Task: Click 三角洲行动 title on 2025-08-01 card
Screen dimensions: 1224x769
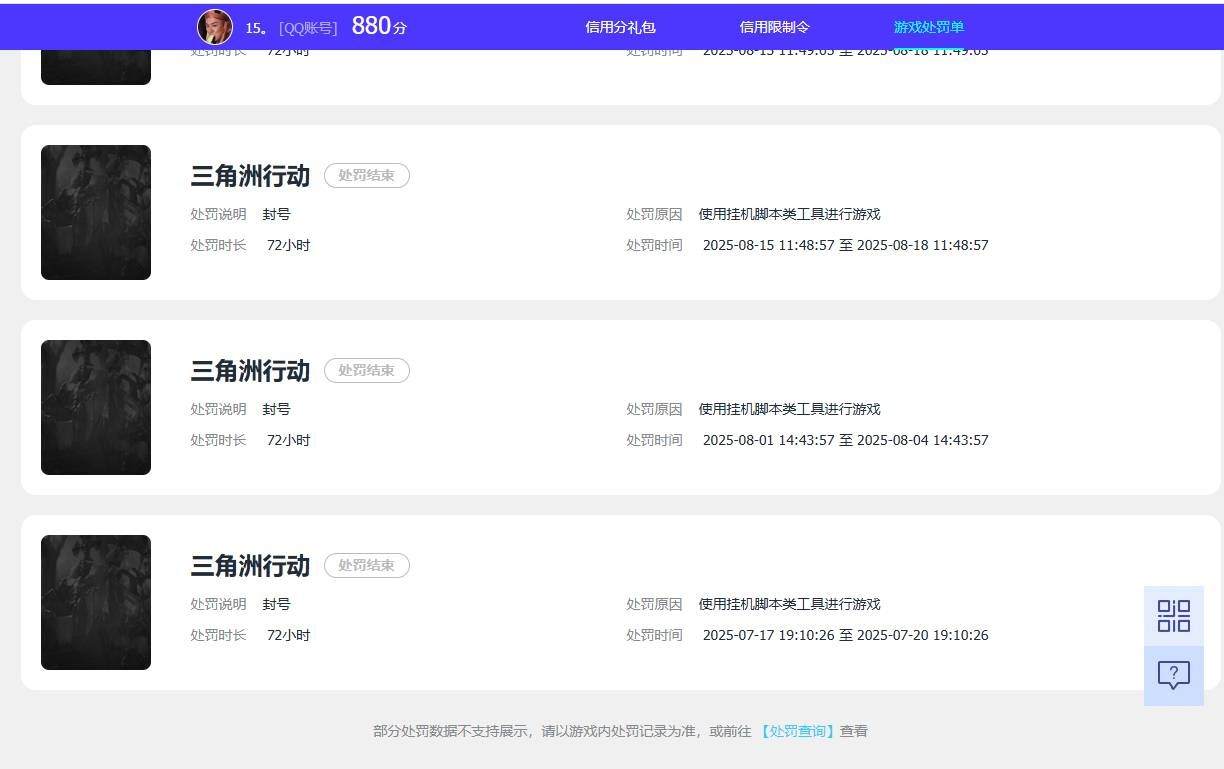Action: coord(250,371)
